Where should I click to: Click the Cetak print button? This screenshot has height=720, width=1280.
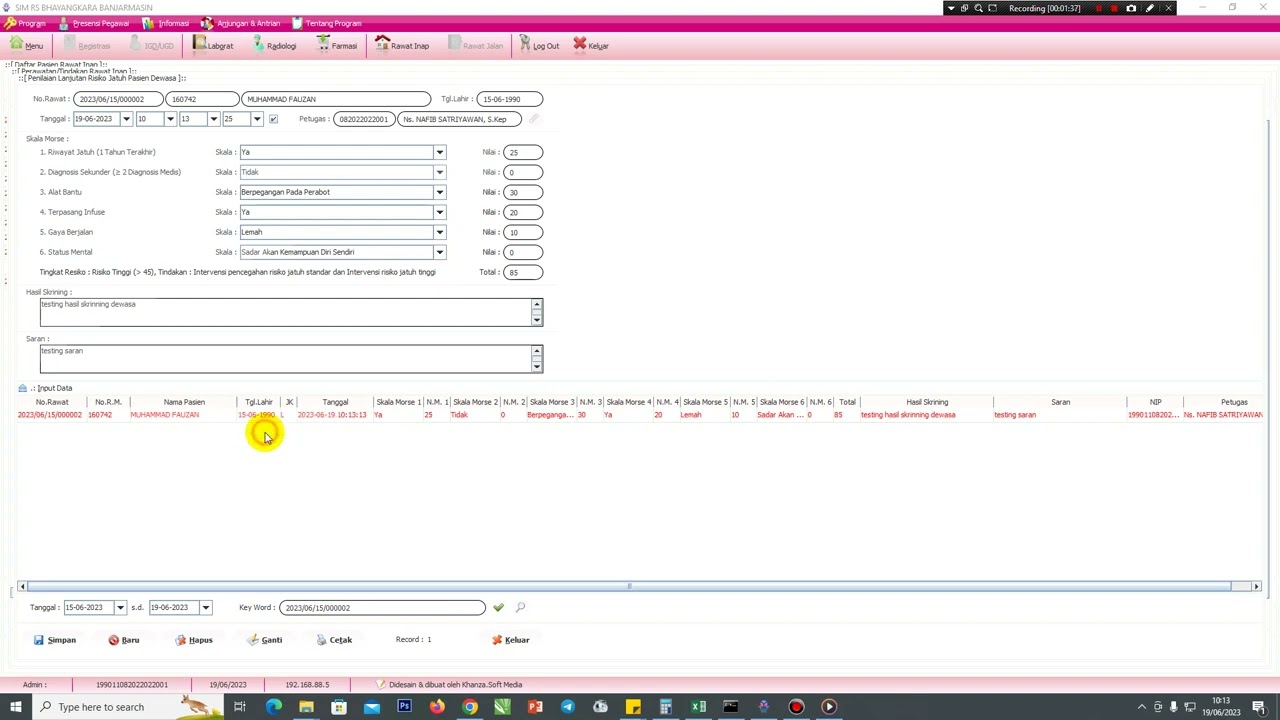click(334, 640)
